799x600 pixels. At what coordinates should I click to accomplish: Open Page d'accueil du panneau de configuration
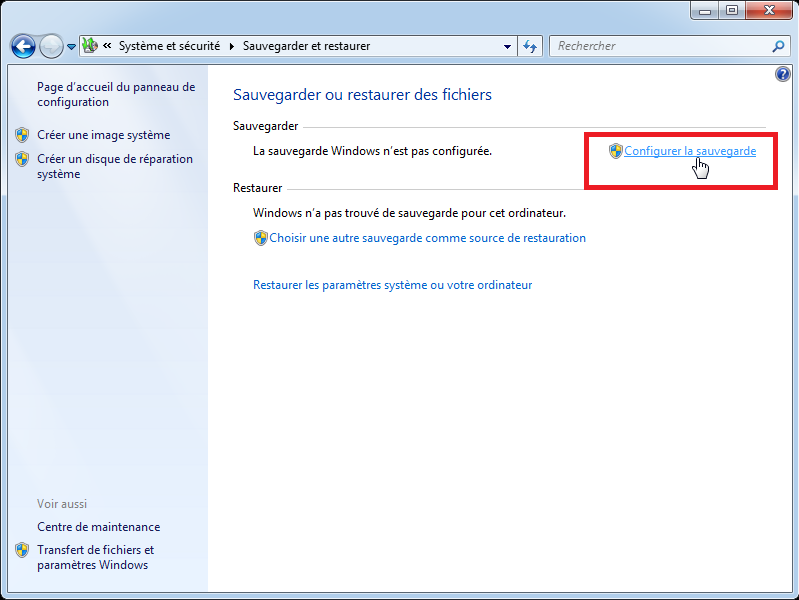(116, 94)
